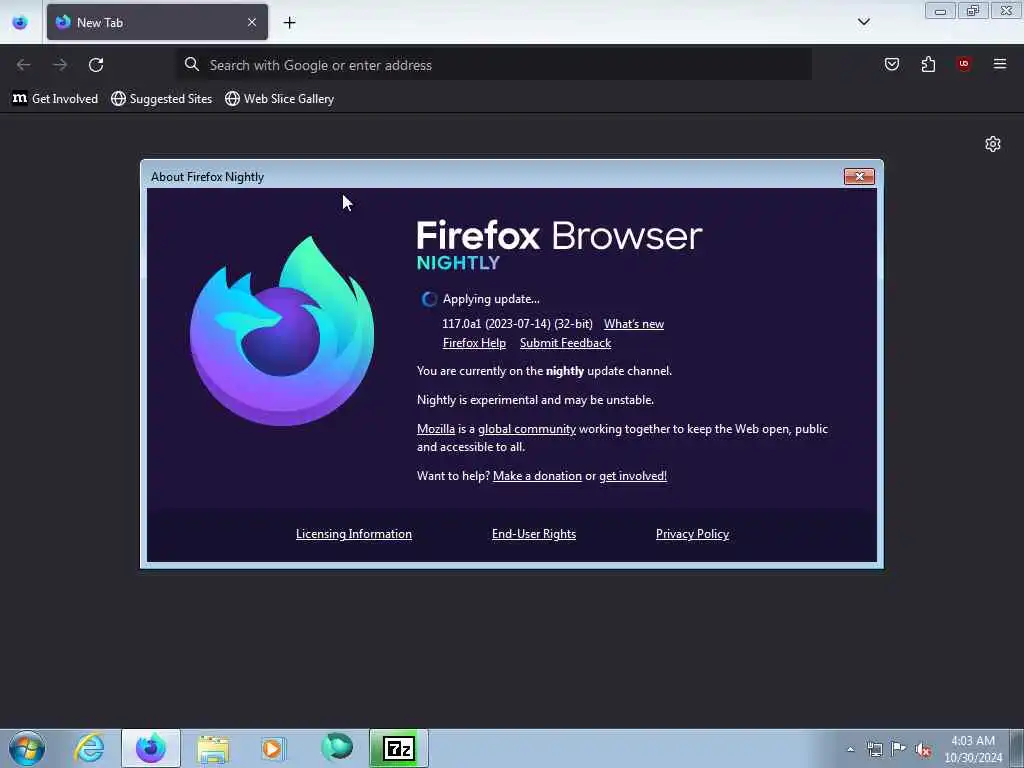Click Firefox Nightly taskbar button
The height and width of the screenshot is (768, 1024).
pyautogui.click(x=151, y=748)
